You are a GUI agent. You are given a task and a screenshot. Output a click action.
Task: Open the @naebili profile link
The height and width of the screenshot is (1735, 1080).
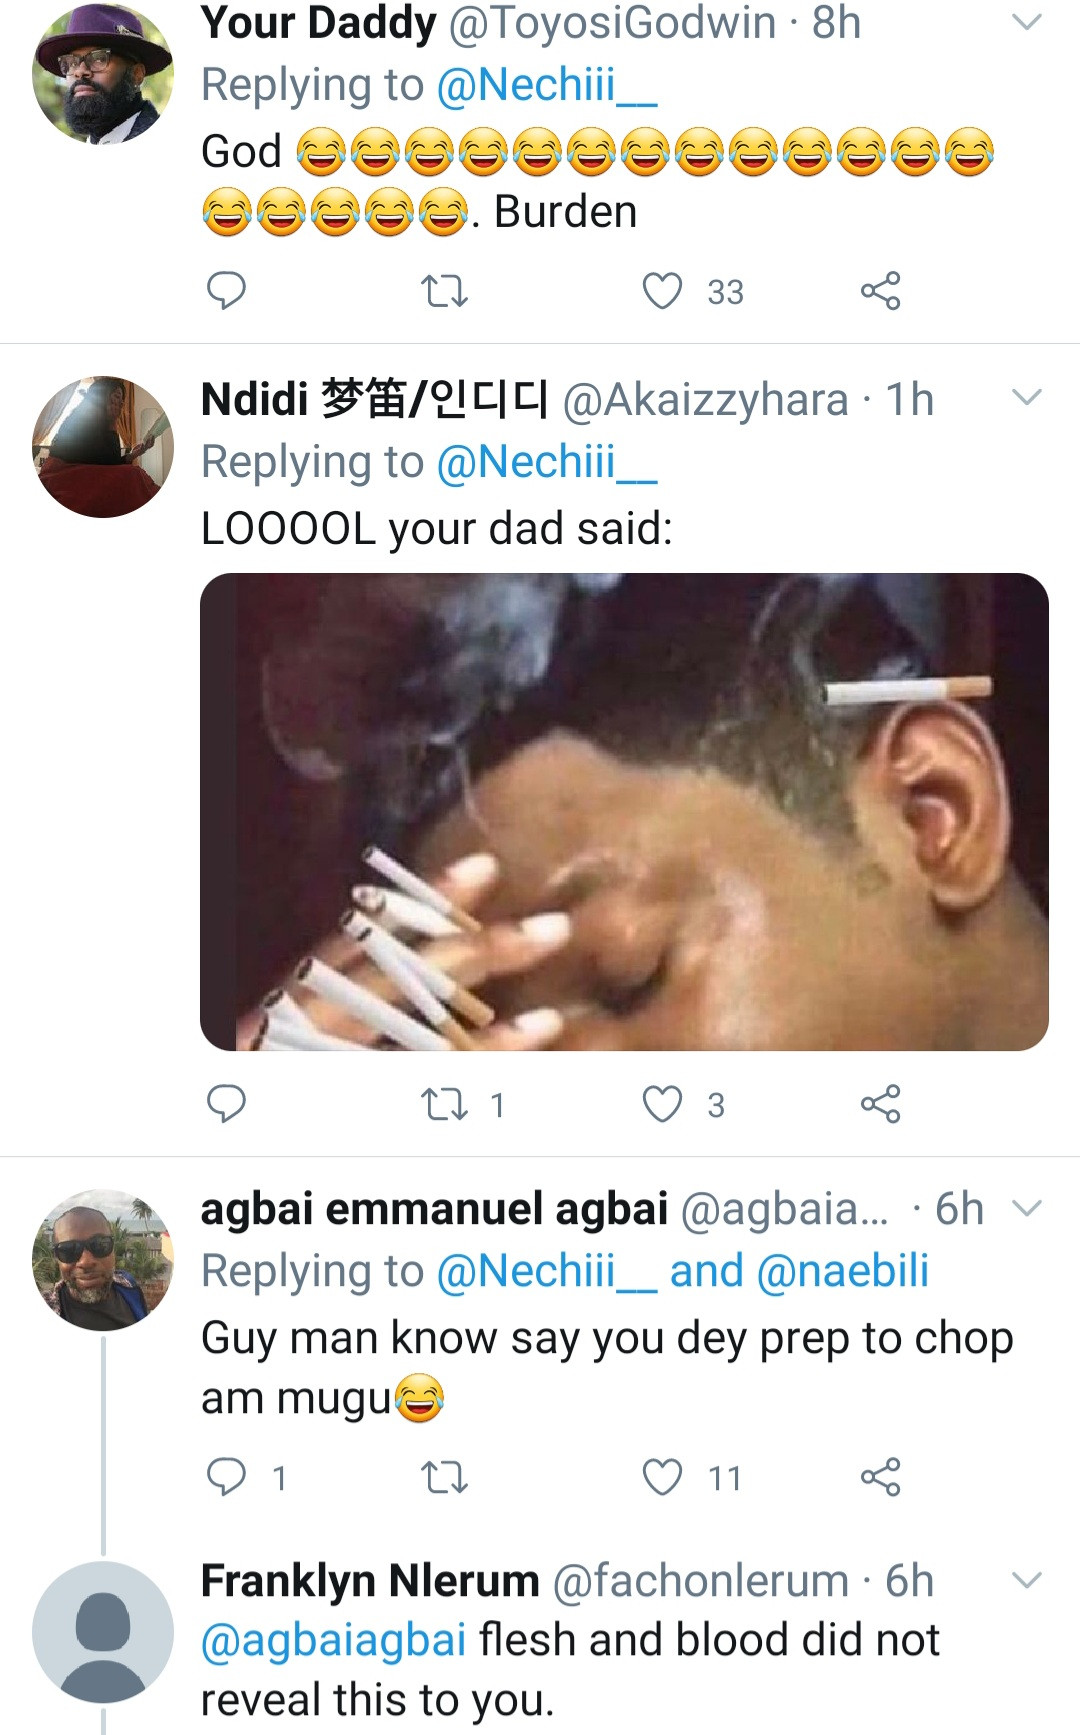click(x=843, y=1271)
